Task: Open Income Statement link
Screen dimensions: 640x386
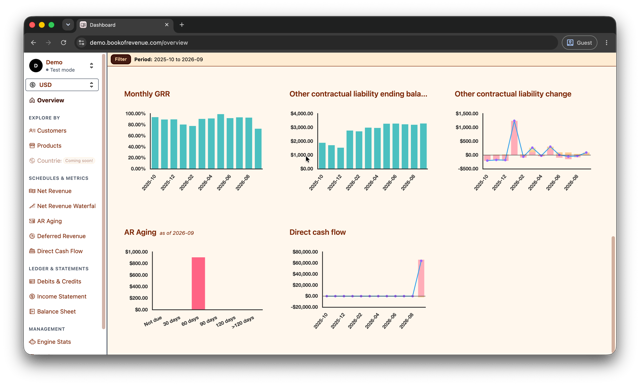Action: pyautogui.click(x=62, y=297)
